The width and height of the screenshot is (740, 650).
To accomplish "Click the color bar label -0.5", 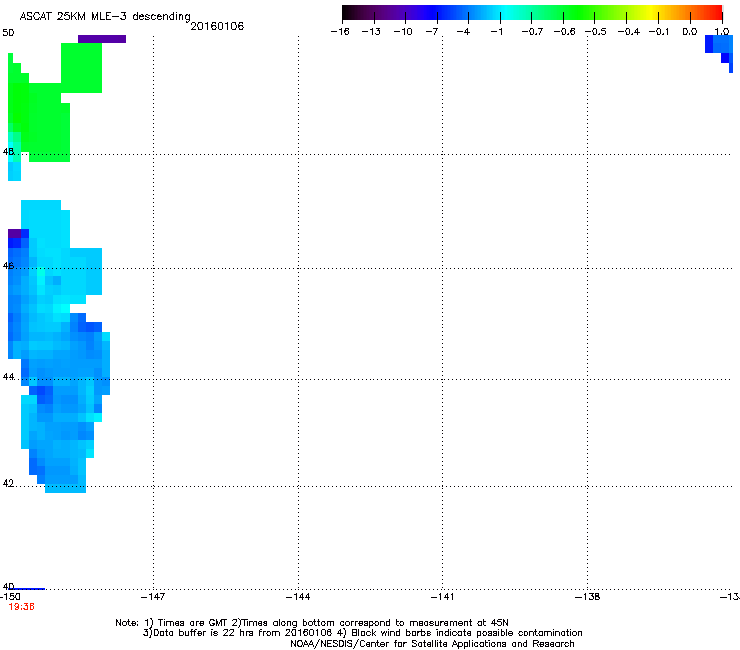I will (x=596, y=32).
